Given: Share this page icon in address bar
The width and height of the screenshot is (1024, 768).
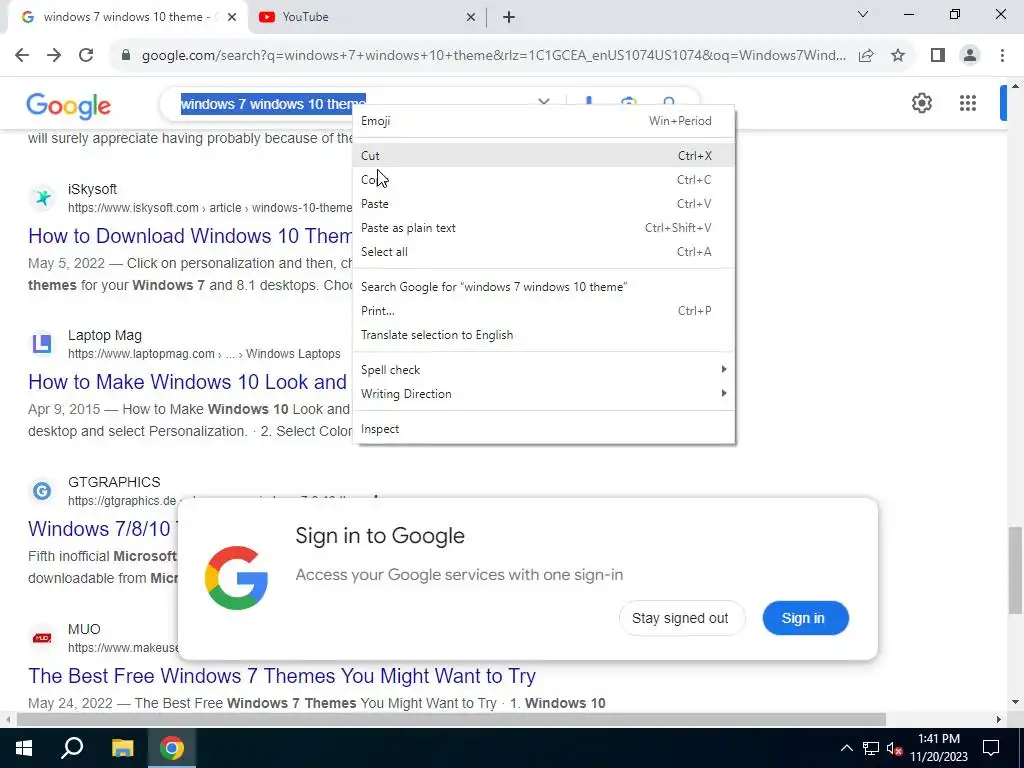Looking at the screenshot, I should tap(867, 56).
